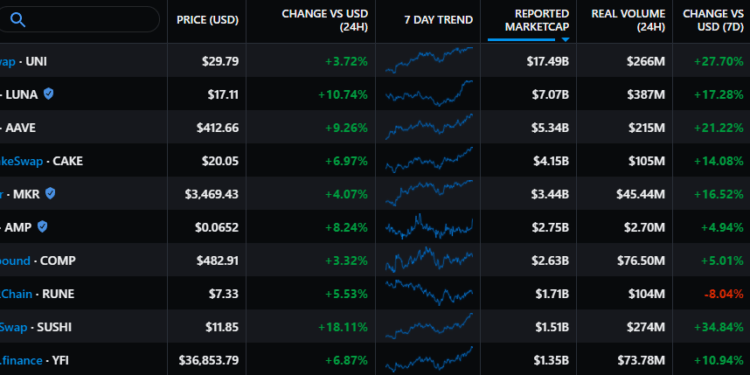Screen dimensions: 750x375
Task: Click the 7 Day Trend column header
Action: 439,20
